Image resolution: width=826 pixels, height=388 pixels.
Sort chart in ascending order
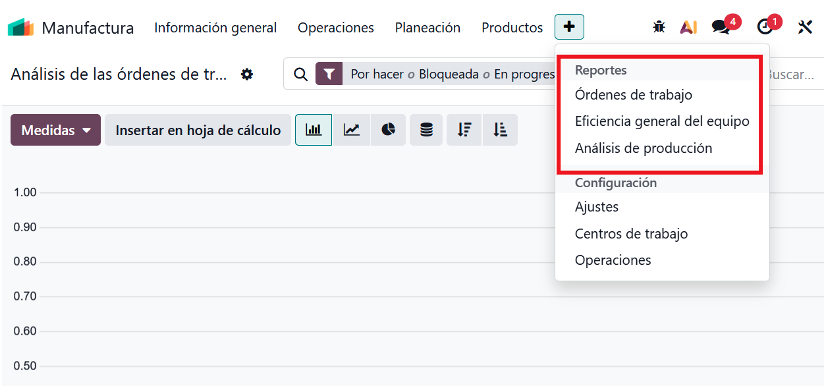(x=500, y=130)
